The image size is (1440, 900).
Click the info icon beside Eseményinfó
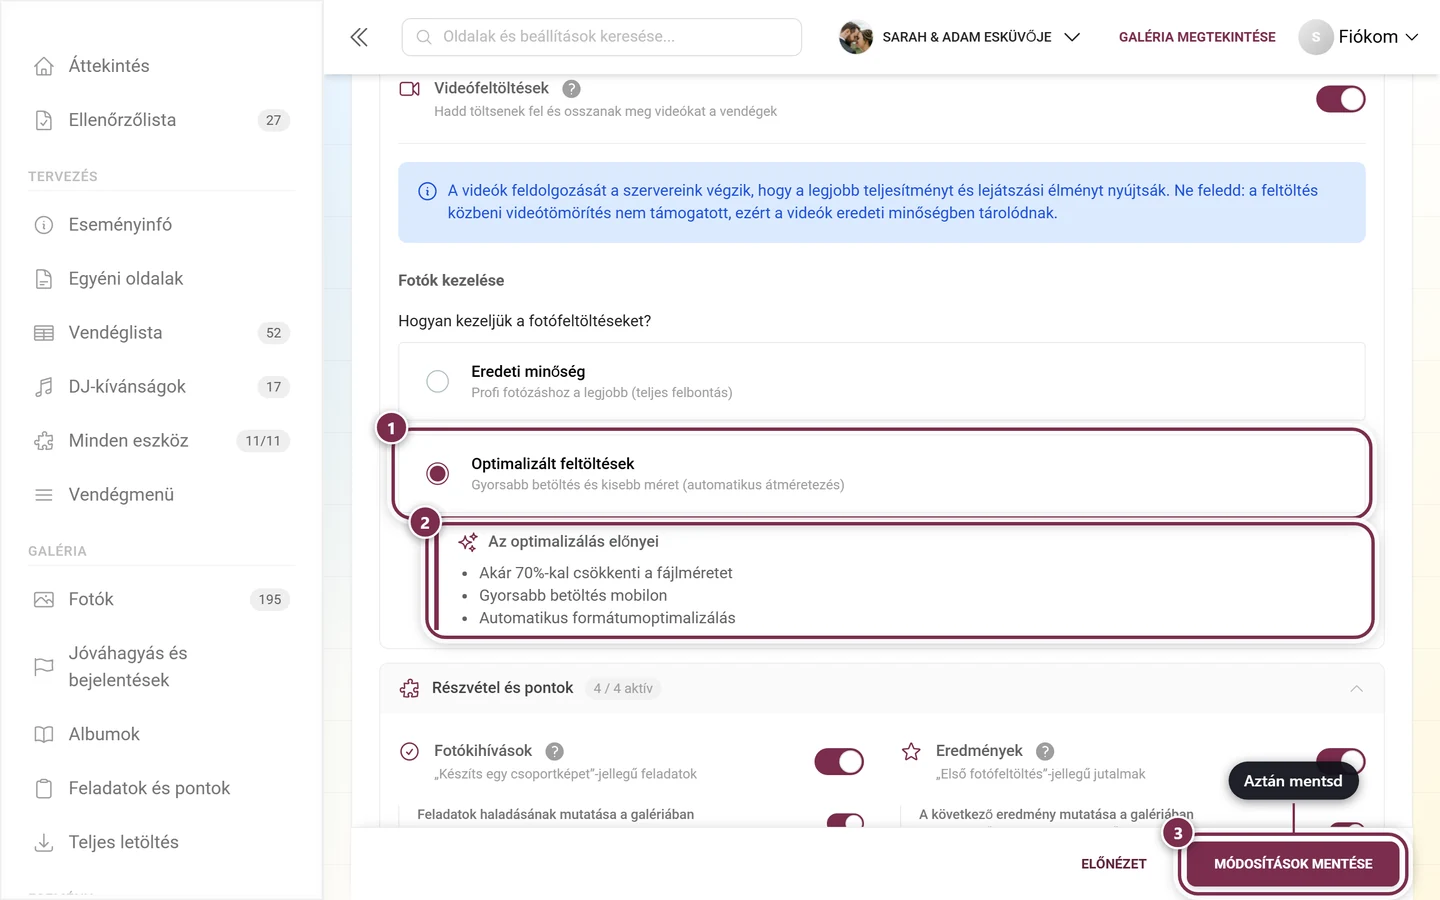pyautogui.click(x=44, y=225)
